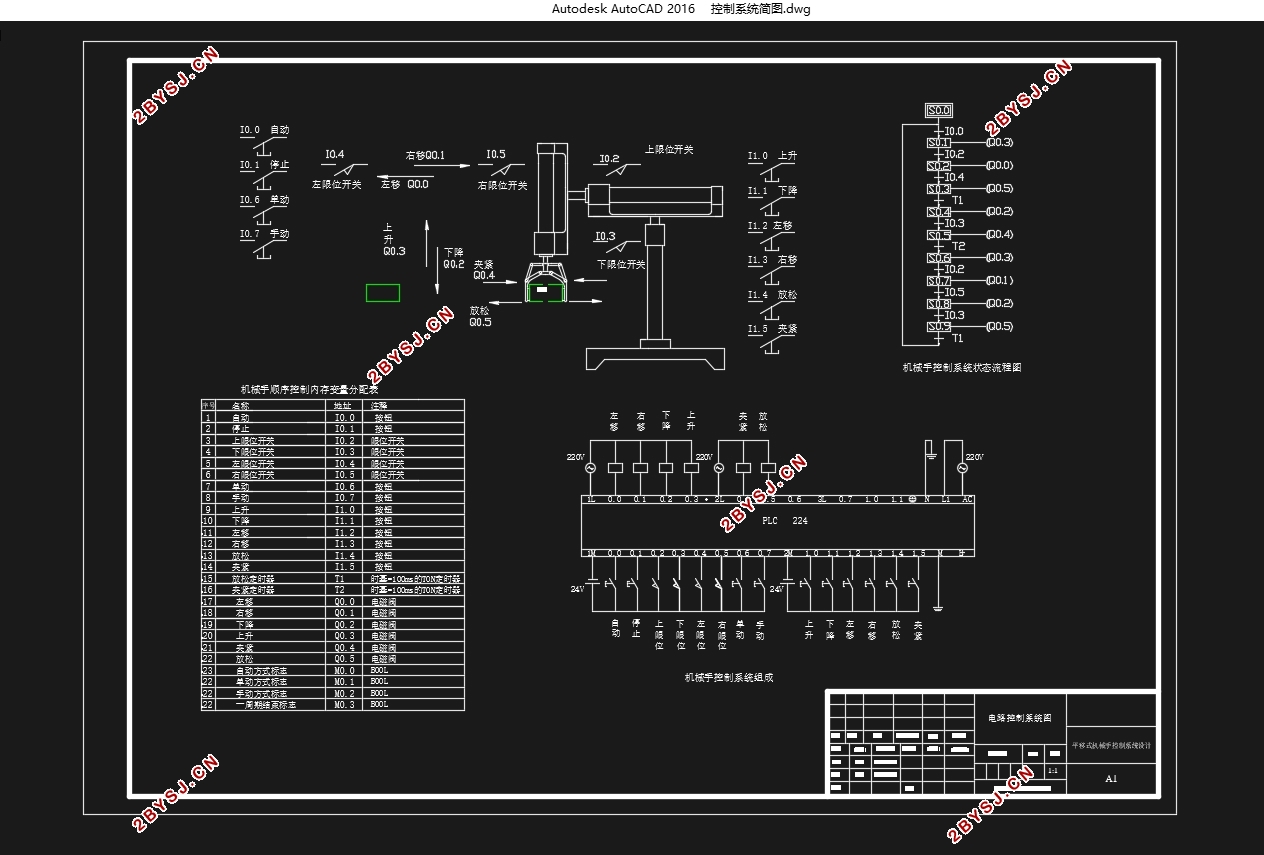Click the I1.4 放松 switch label
Viewport: 1264px width, 855px height.
coord(772,295)
